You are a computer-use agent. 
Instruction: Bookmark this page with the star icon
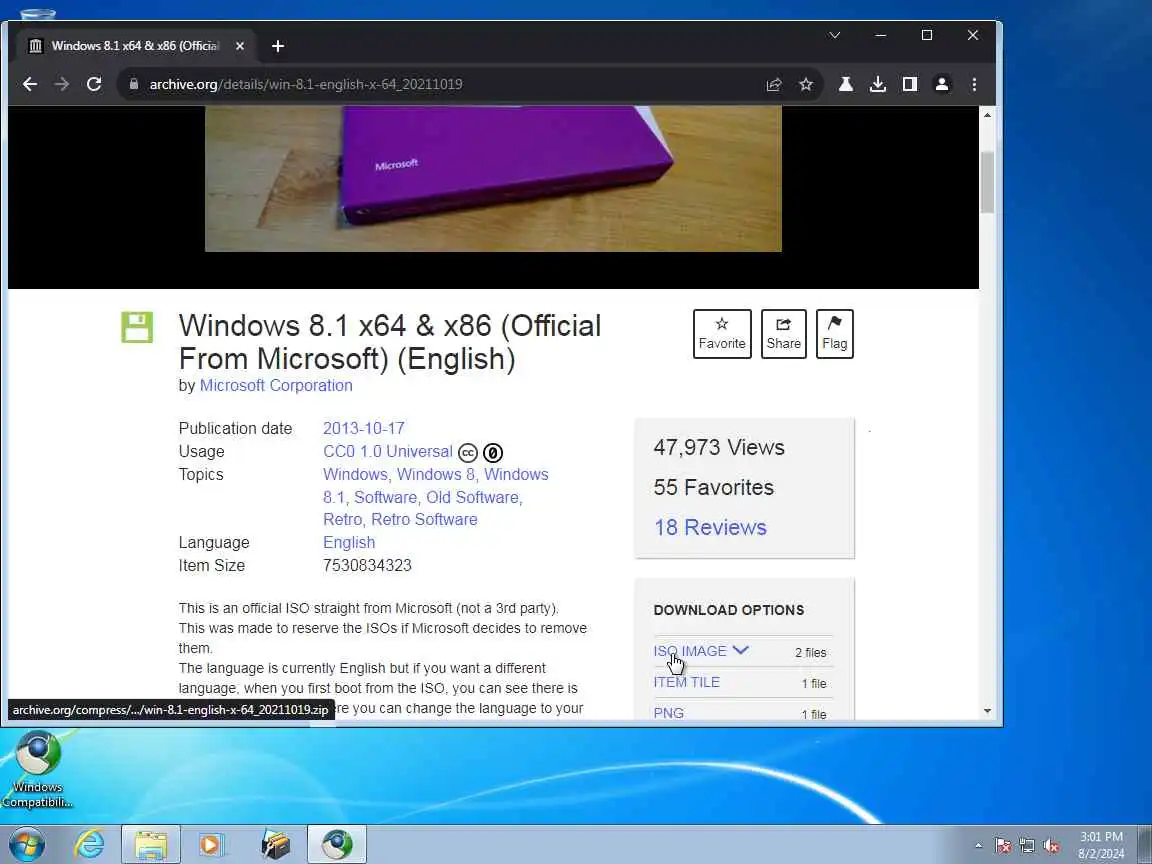click(x=806, y=84)
